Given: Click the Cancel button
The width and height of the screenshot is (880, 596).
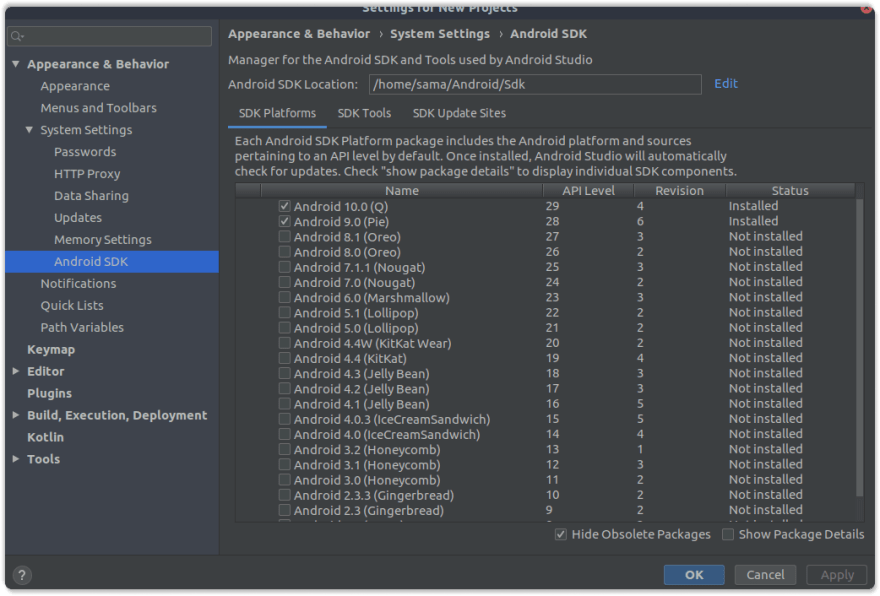Looking at the screenshot, I should [765, 575].
